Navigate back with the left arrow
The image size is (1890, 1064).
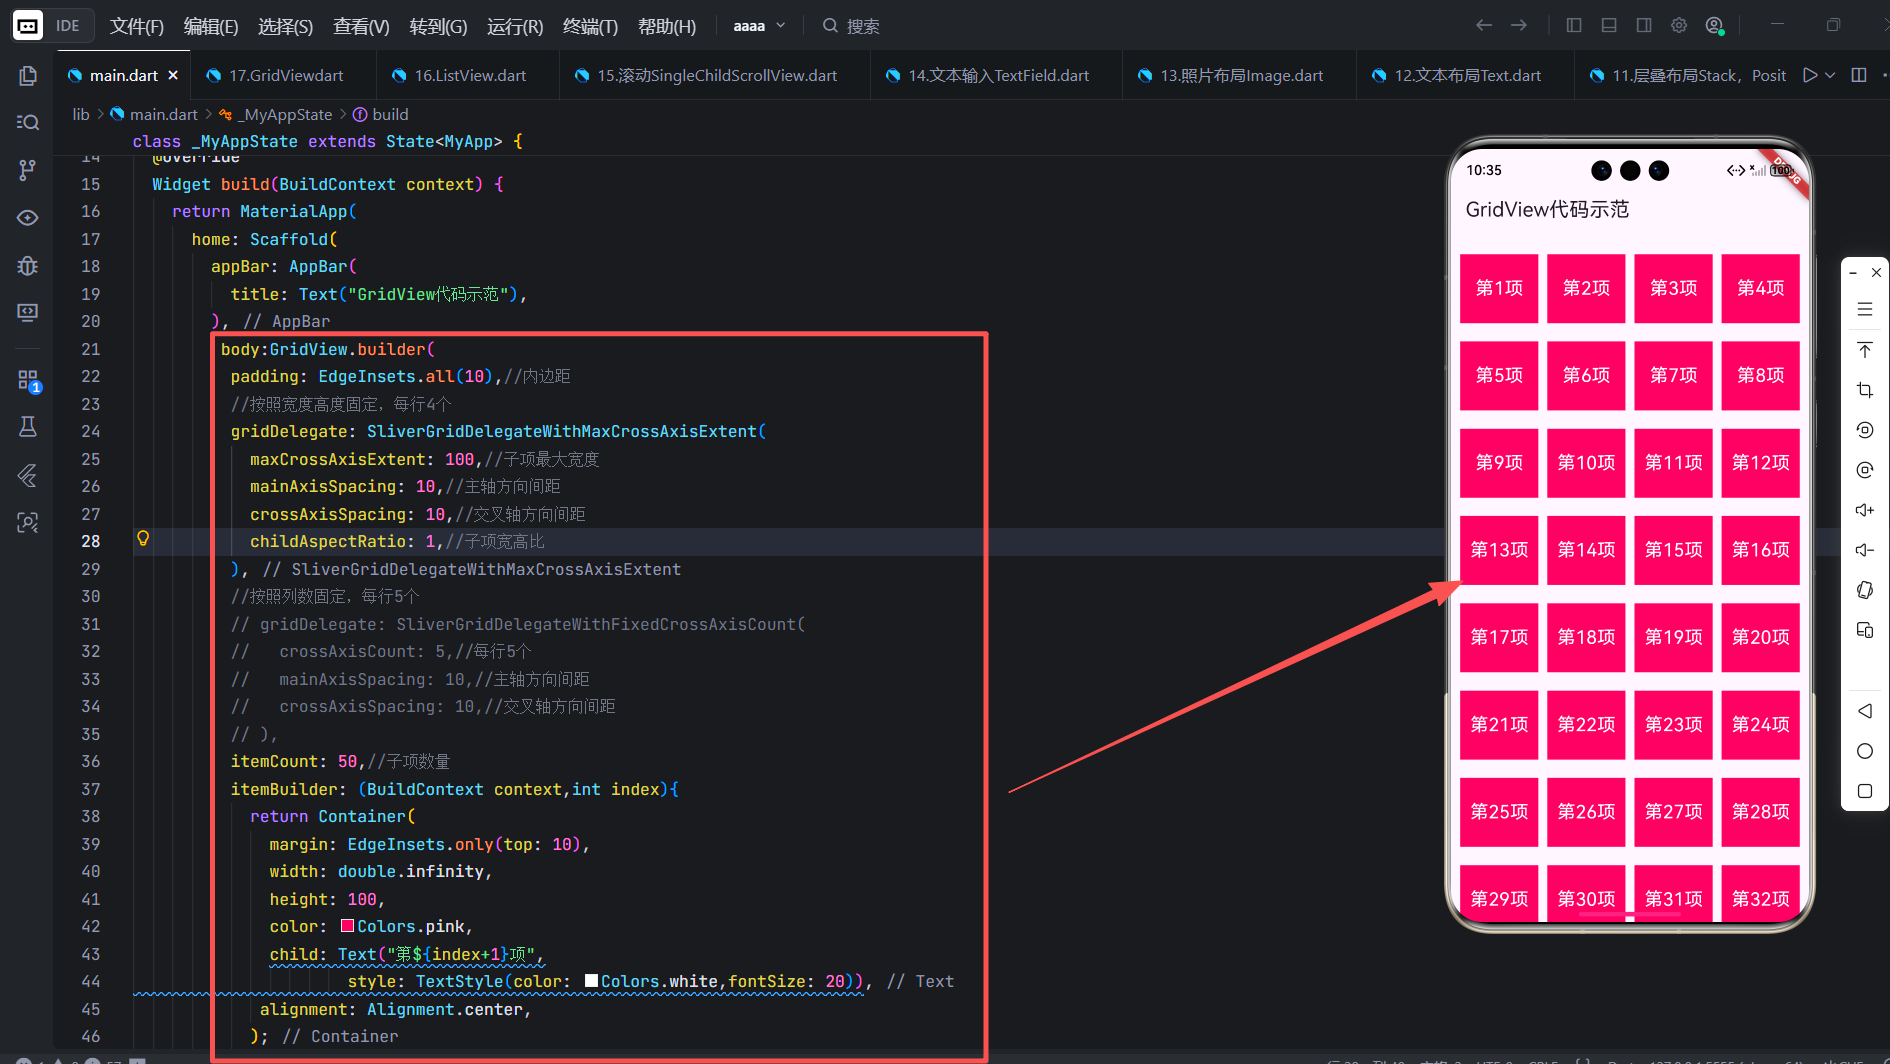[1484, 25]
